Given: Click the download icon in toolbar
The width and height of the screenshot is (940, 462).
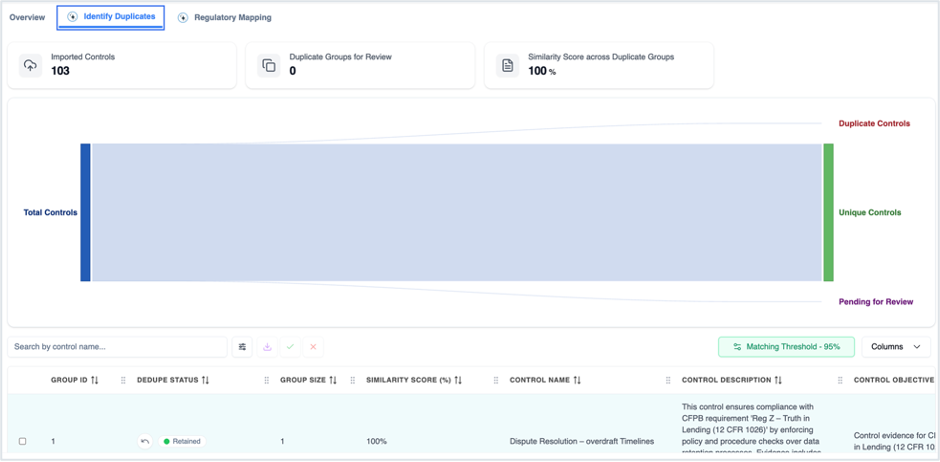Looking at the screenshot, I should [267, 346].
